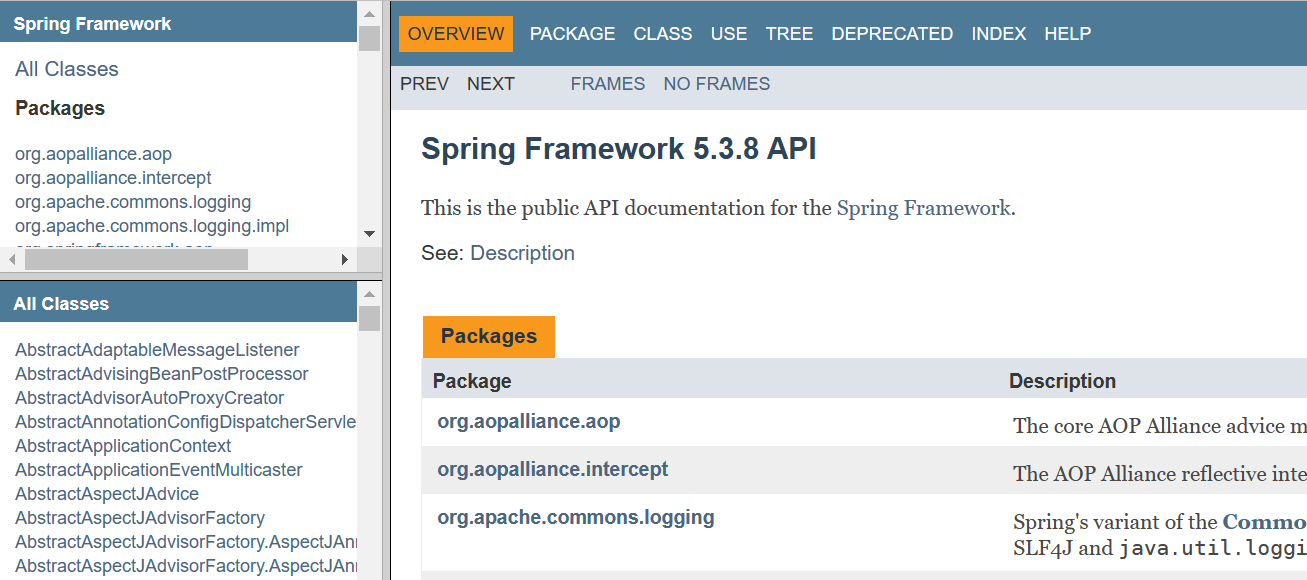The height and width of the screenshot is (580, 1307).
Task: Click the Description column header
Action: click(1062, 381)
